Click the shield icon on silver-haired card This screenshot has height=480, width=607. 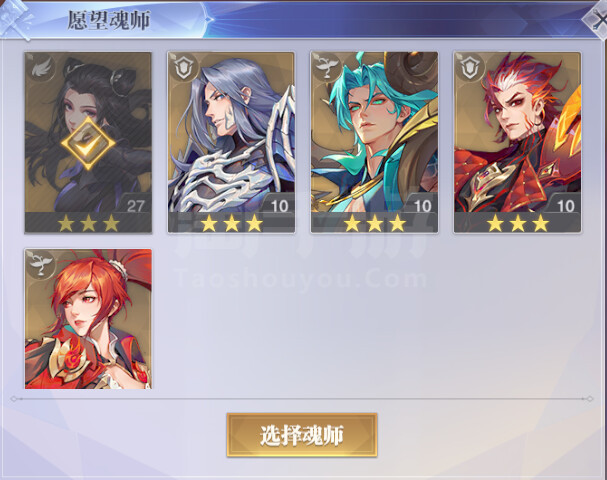point(184,69)
